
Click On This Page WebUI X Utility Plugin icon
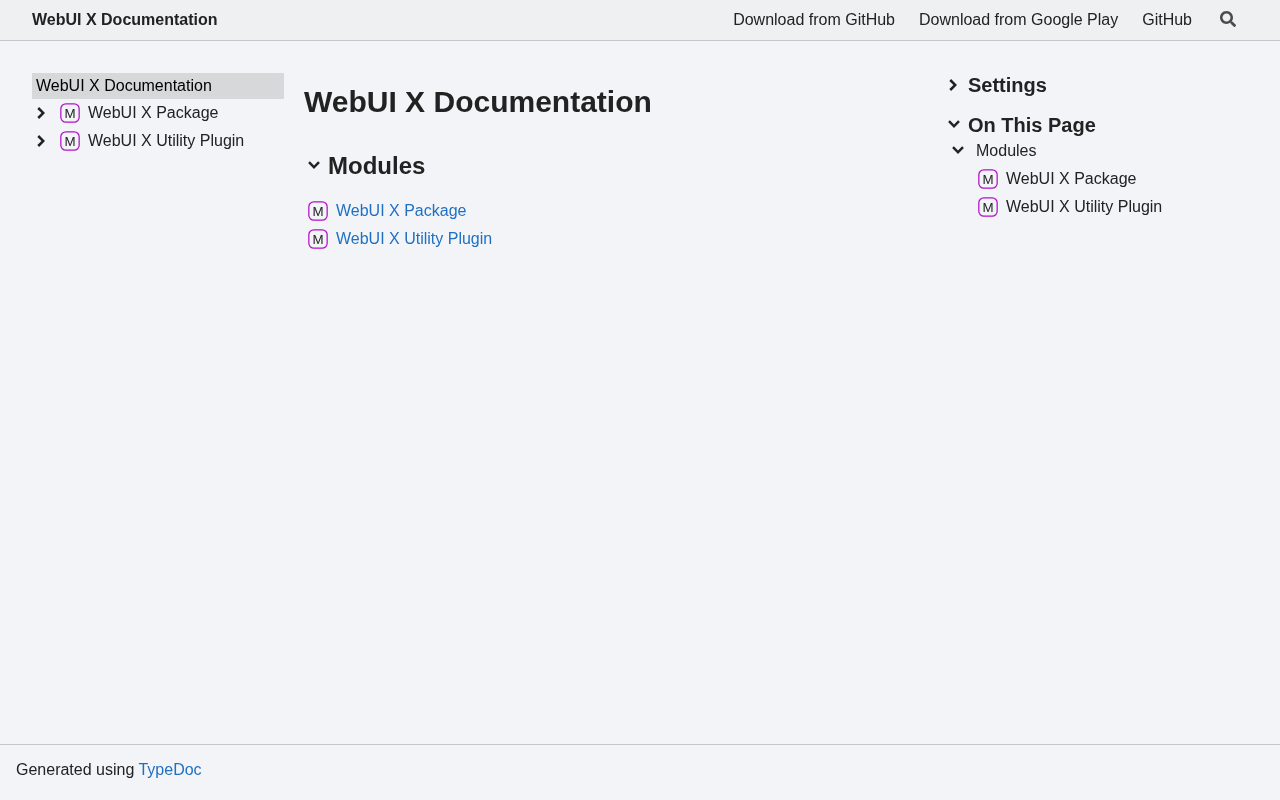988,207
